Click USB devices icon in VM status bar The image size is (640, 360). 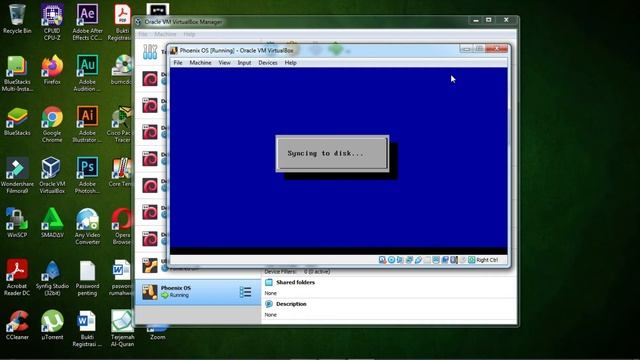[x=418, y=260]
